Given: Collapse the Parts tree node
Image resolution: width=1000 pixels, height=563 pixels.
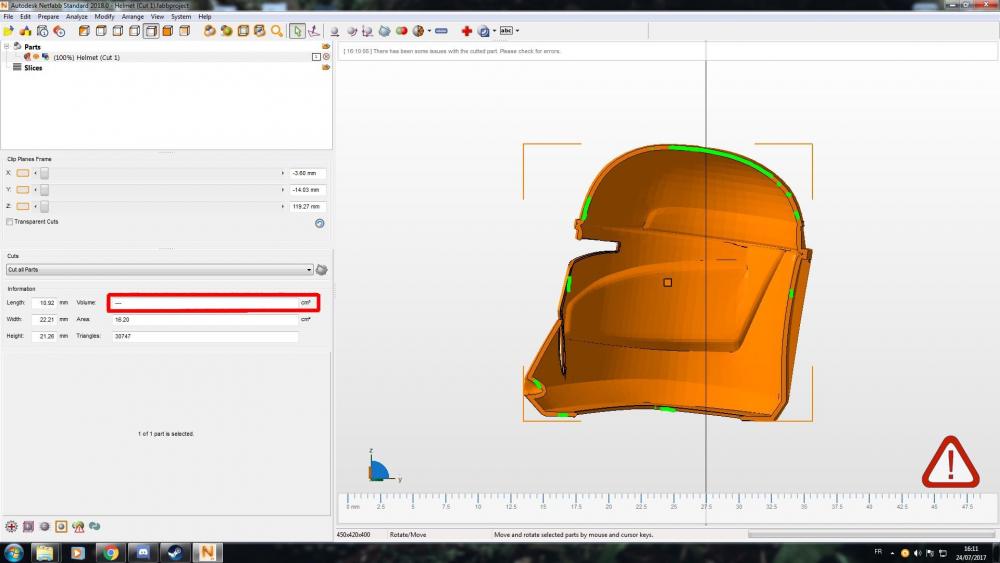Looking at the screenshot, I should tap(6, 47).
